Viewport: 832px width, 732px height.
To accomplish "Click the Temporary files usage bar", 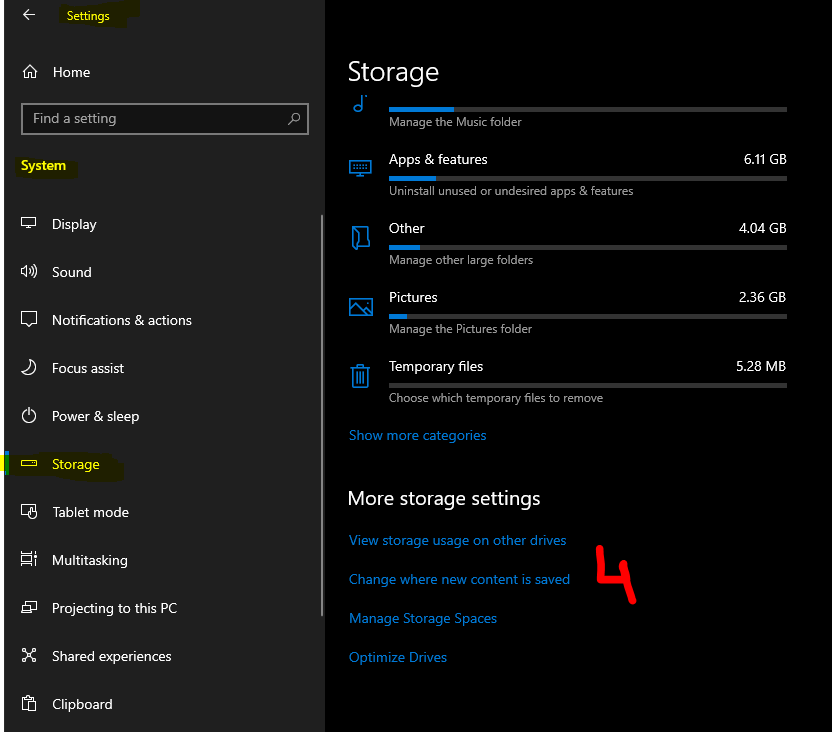I will [587, 385].
